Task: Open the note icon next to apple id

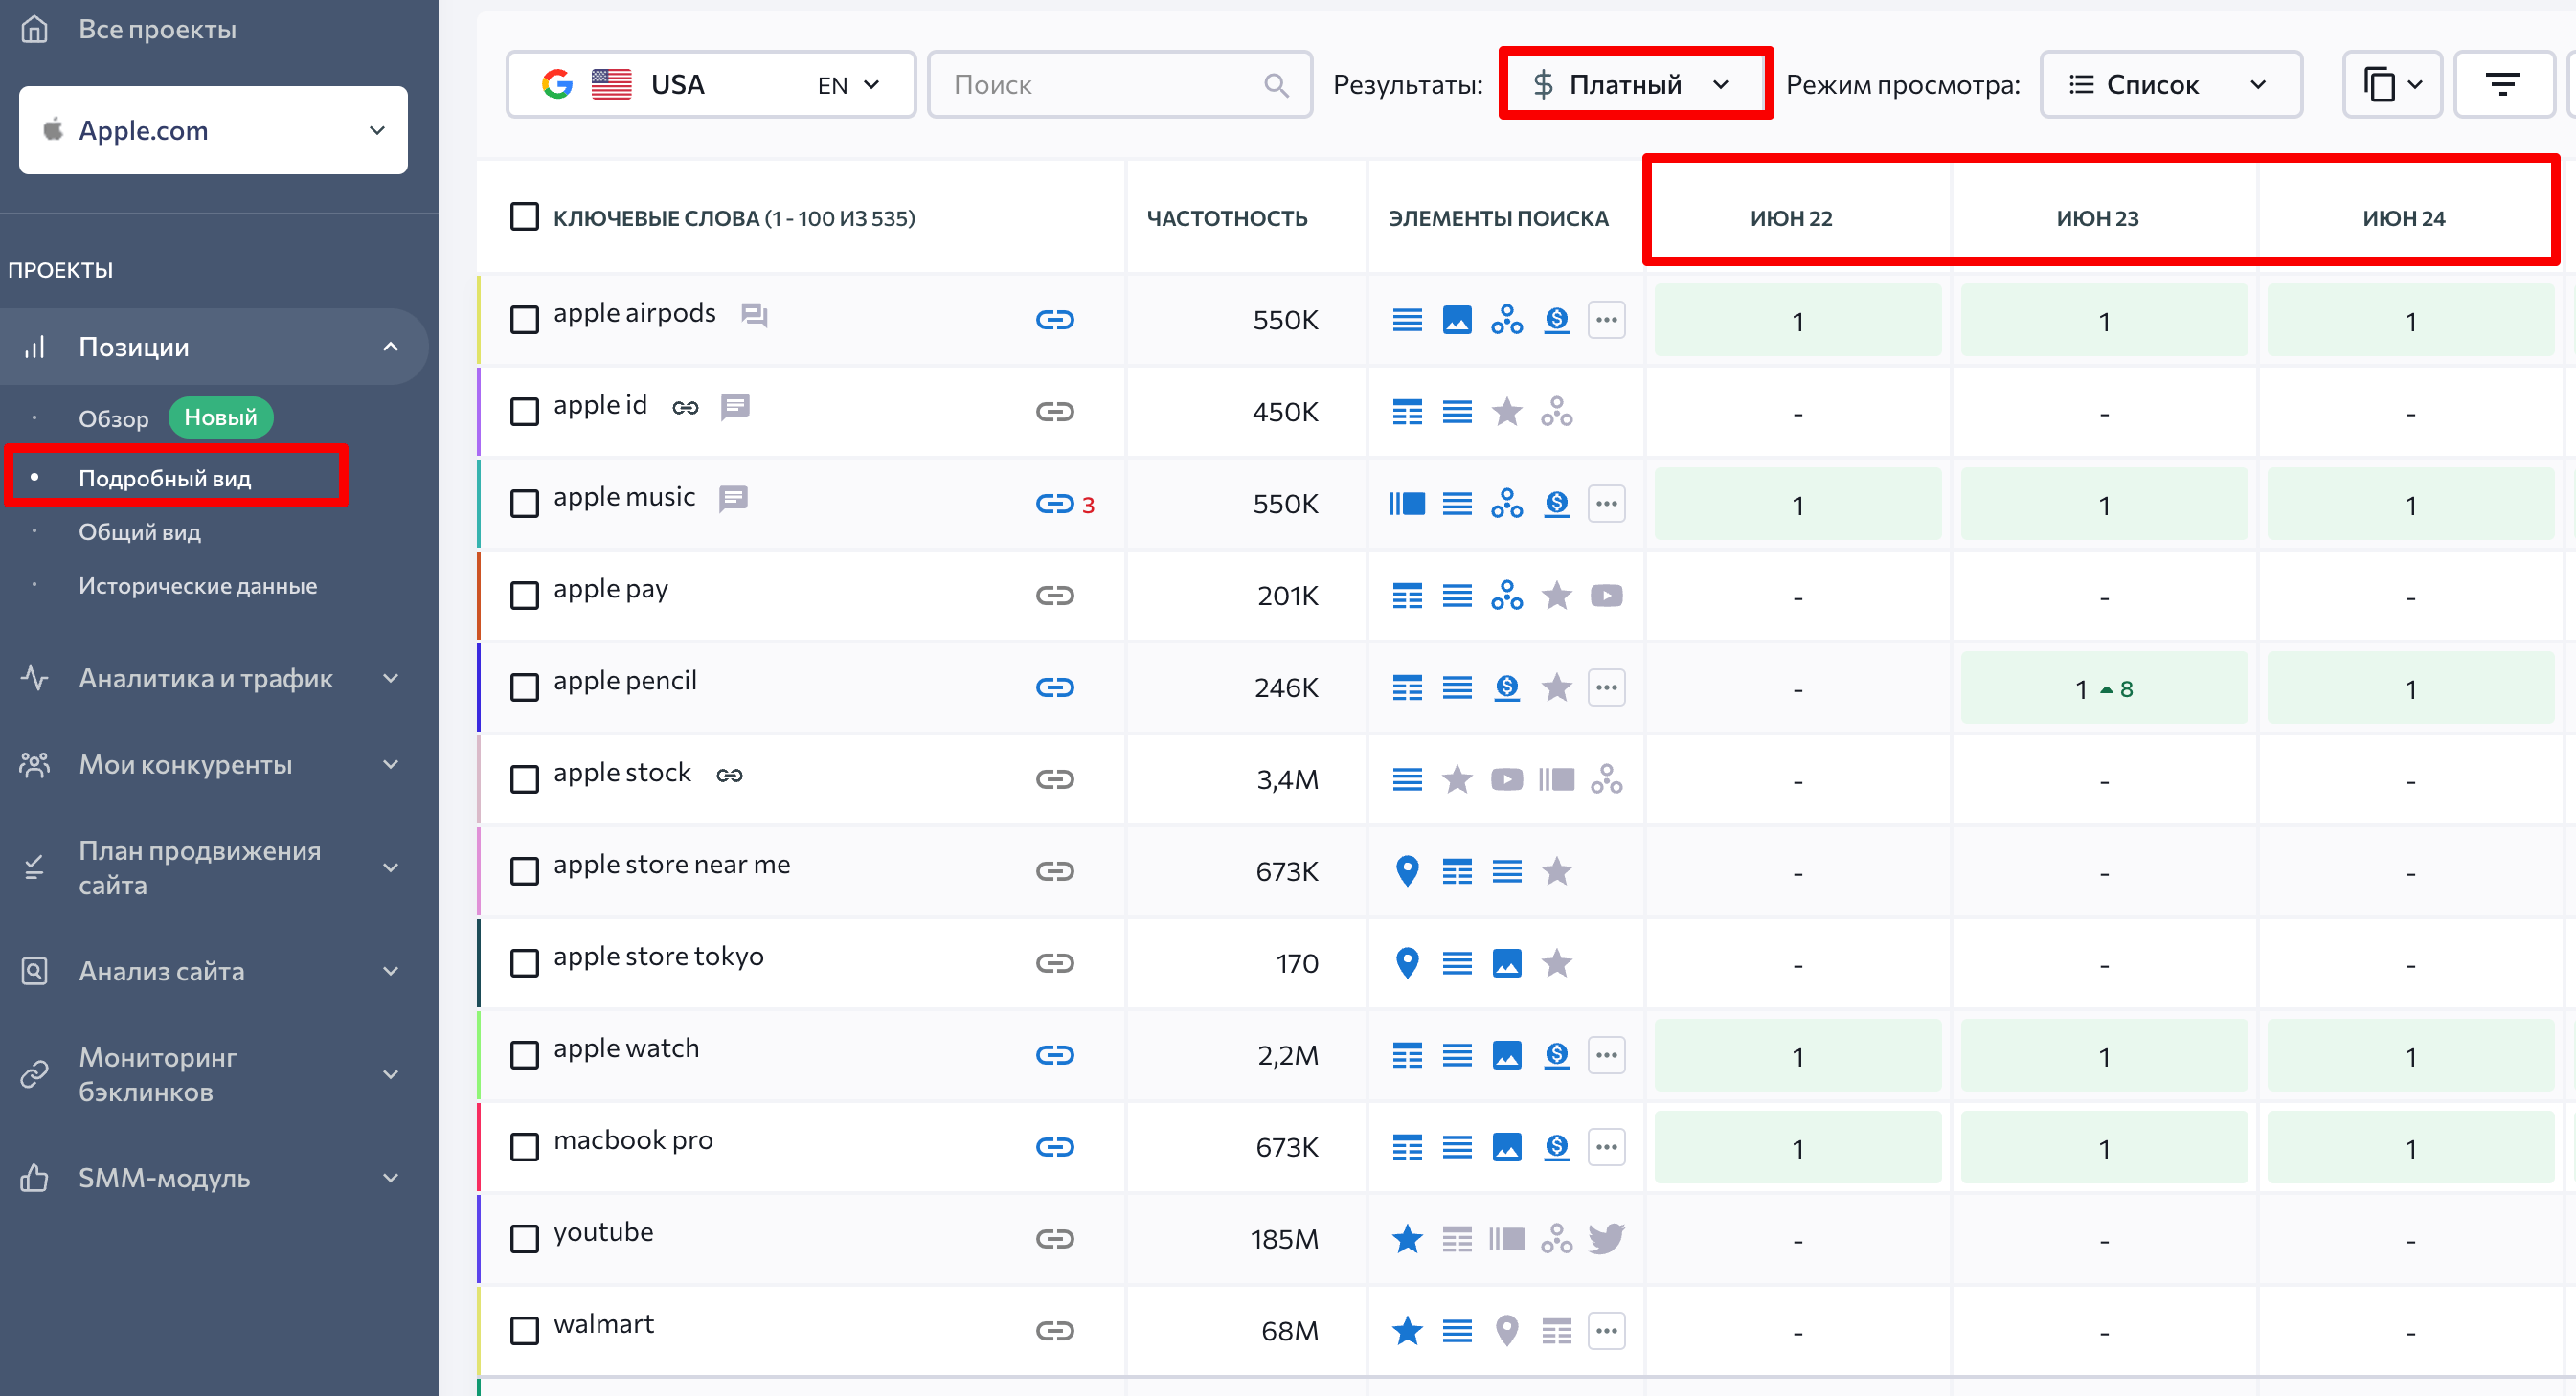Action: [x=735, y=407]
